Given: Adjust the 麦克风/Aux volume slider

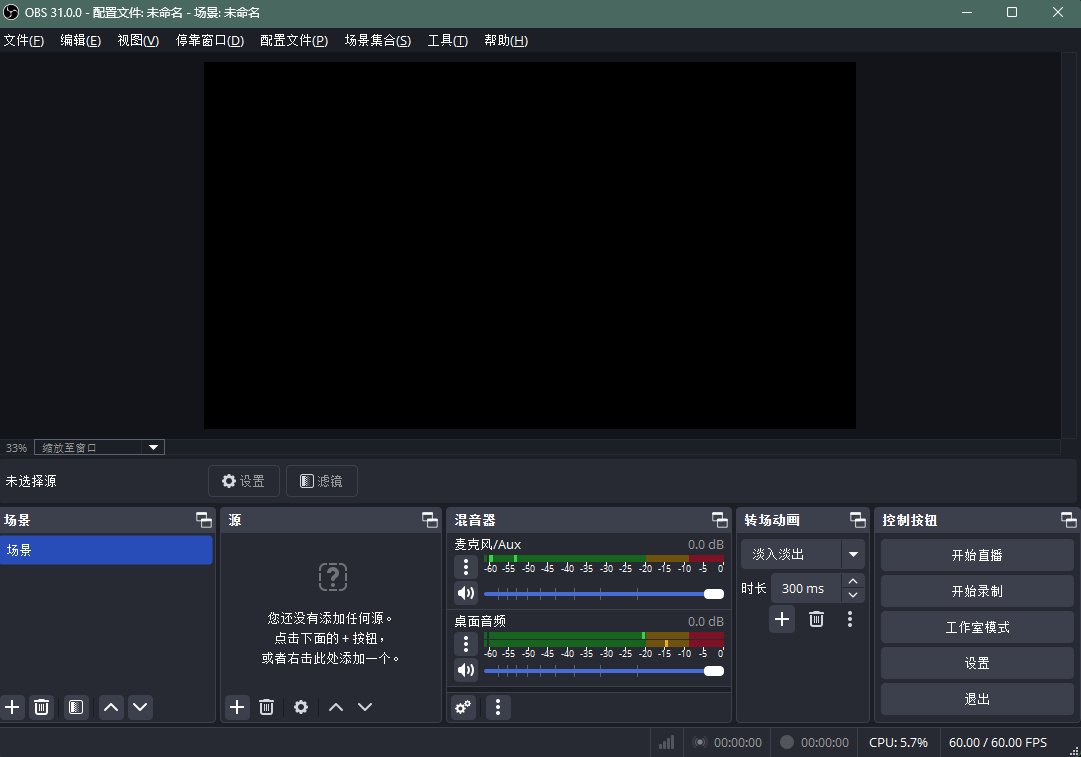Looking at the screenshot, I should tap(604, 594).
